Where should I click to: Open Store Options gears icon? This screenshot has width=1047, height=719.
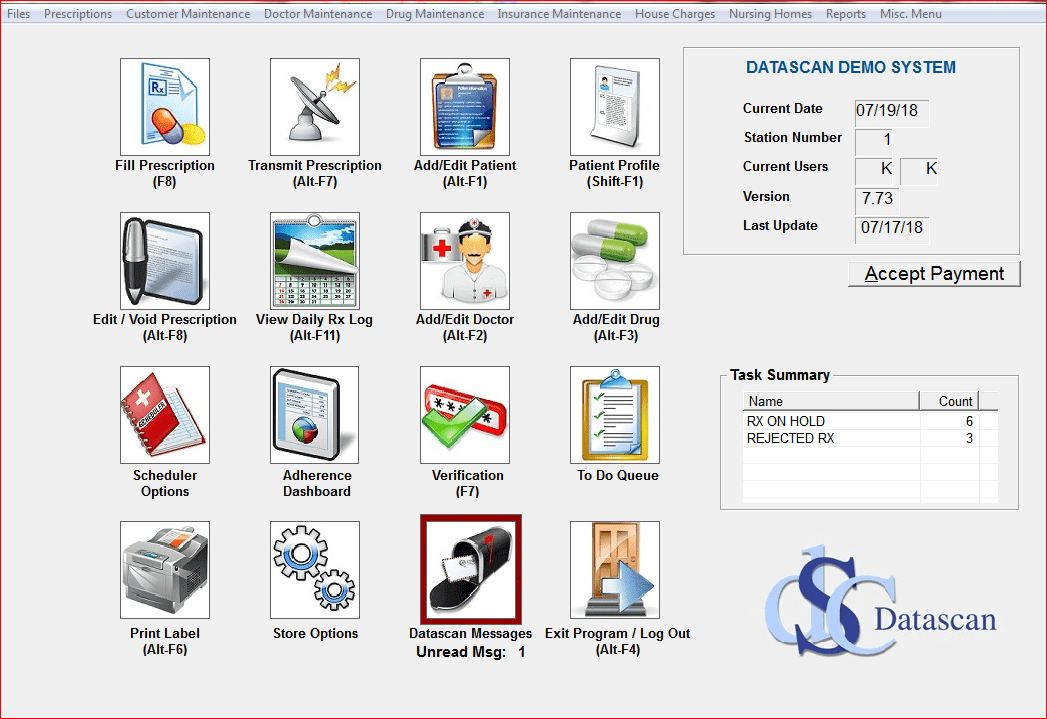[x=315, y=570]
